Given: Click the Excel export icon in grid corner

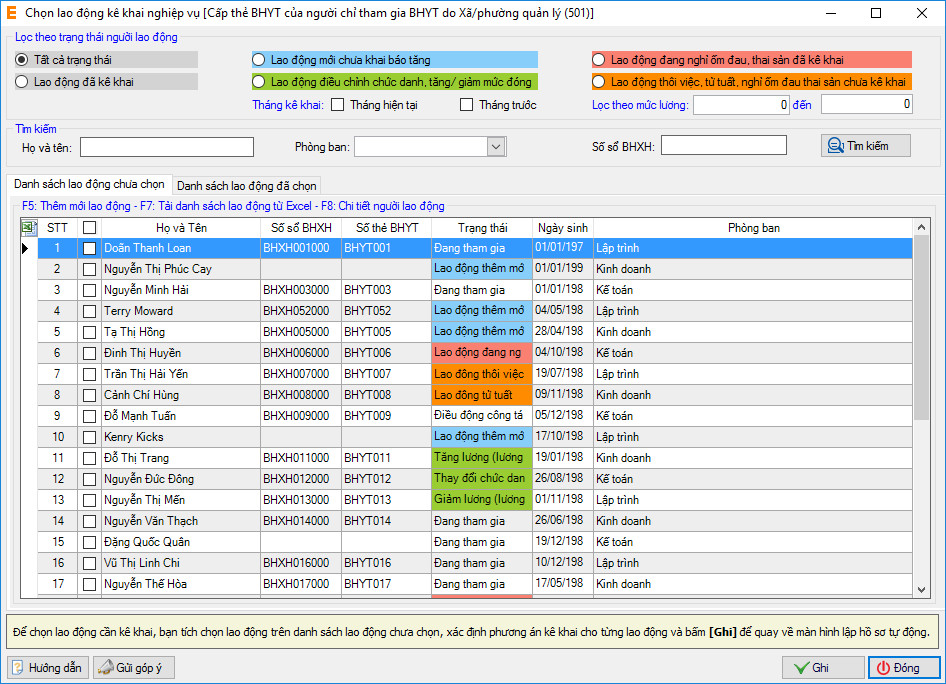Looking at the screenshot, I should click(29, 227).
